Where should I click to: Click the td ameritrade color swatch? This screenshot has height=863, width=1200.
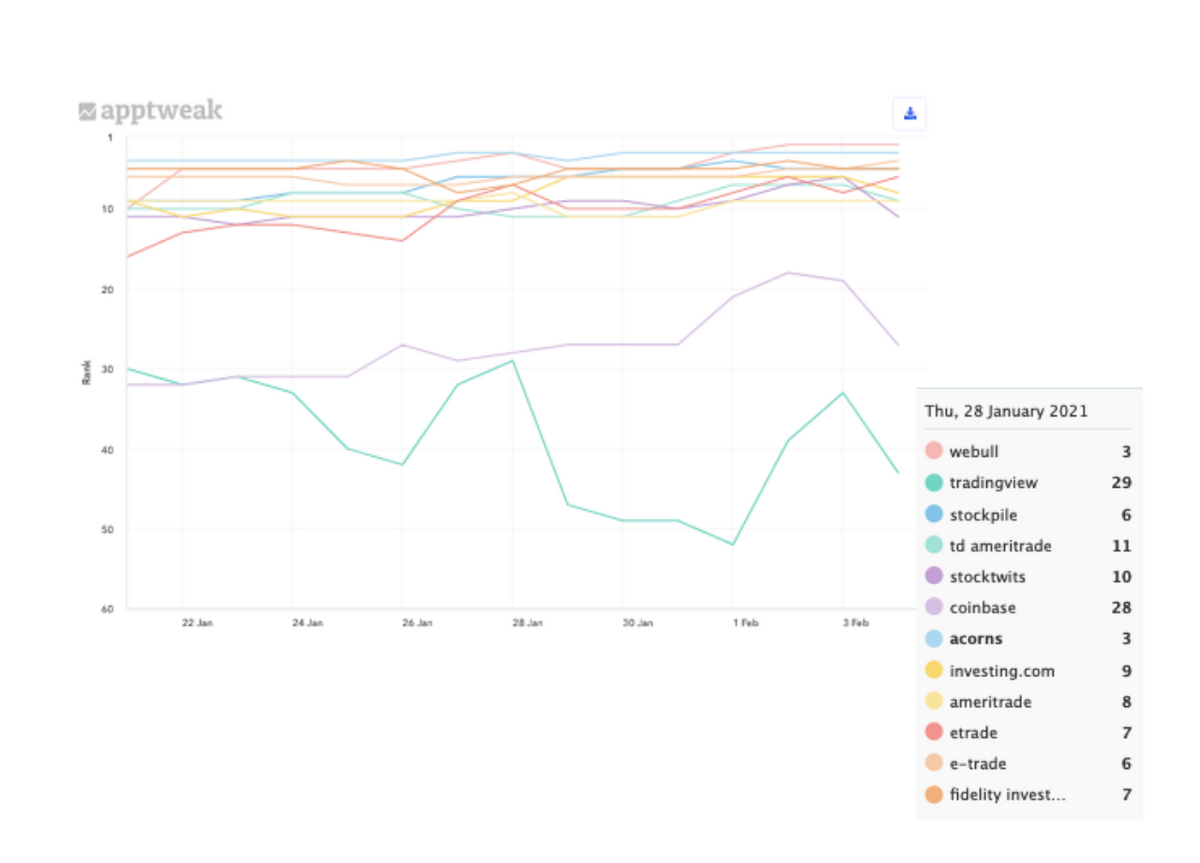(x=934, y=545)
